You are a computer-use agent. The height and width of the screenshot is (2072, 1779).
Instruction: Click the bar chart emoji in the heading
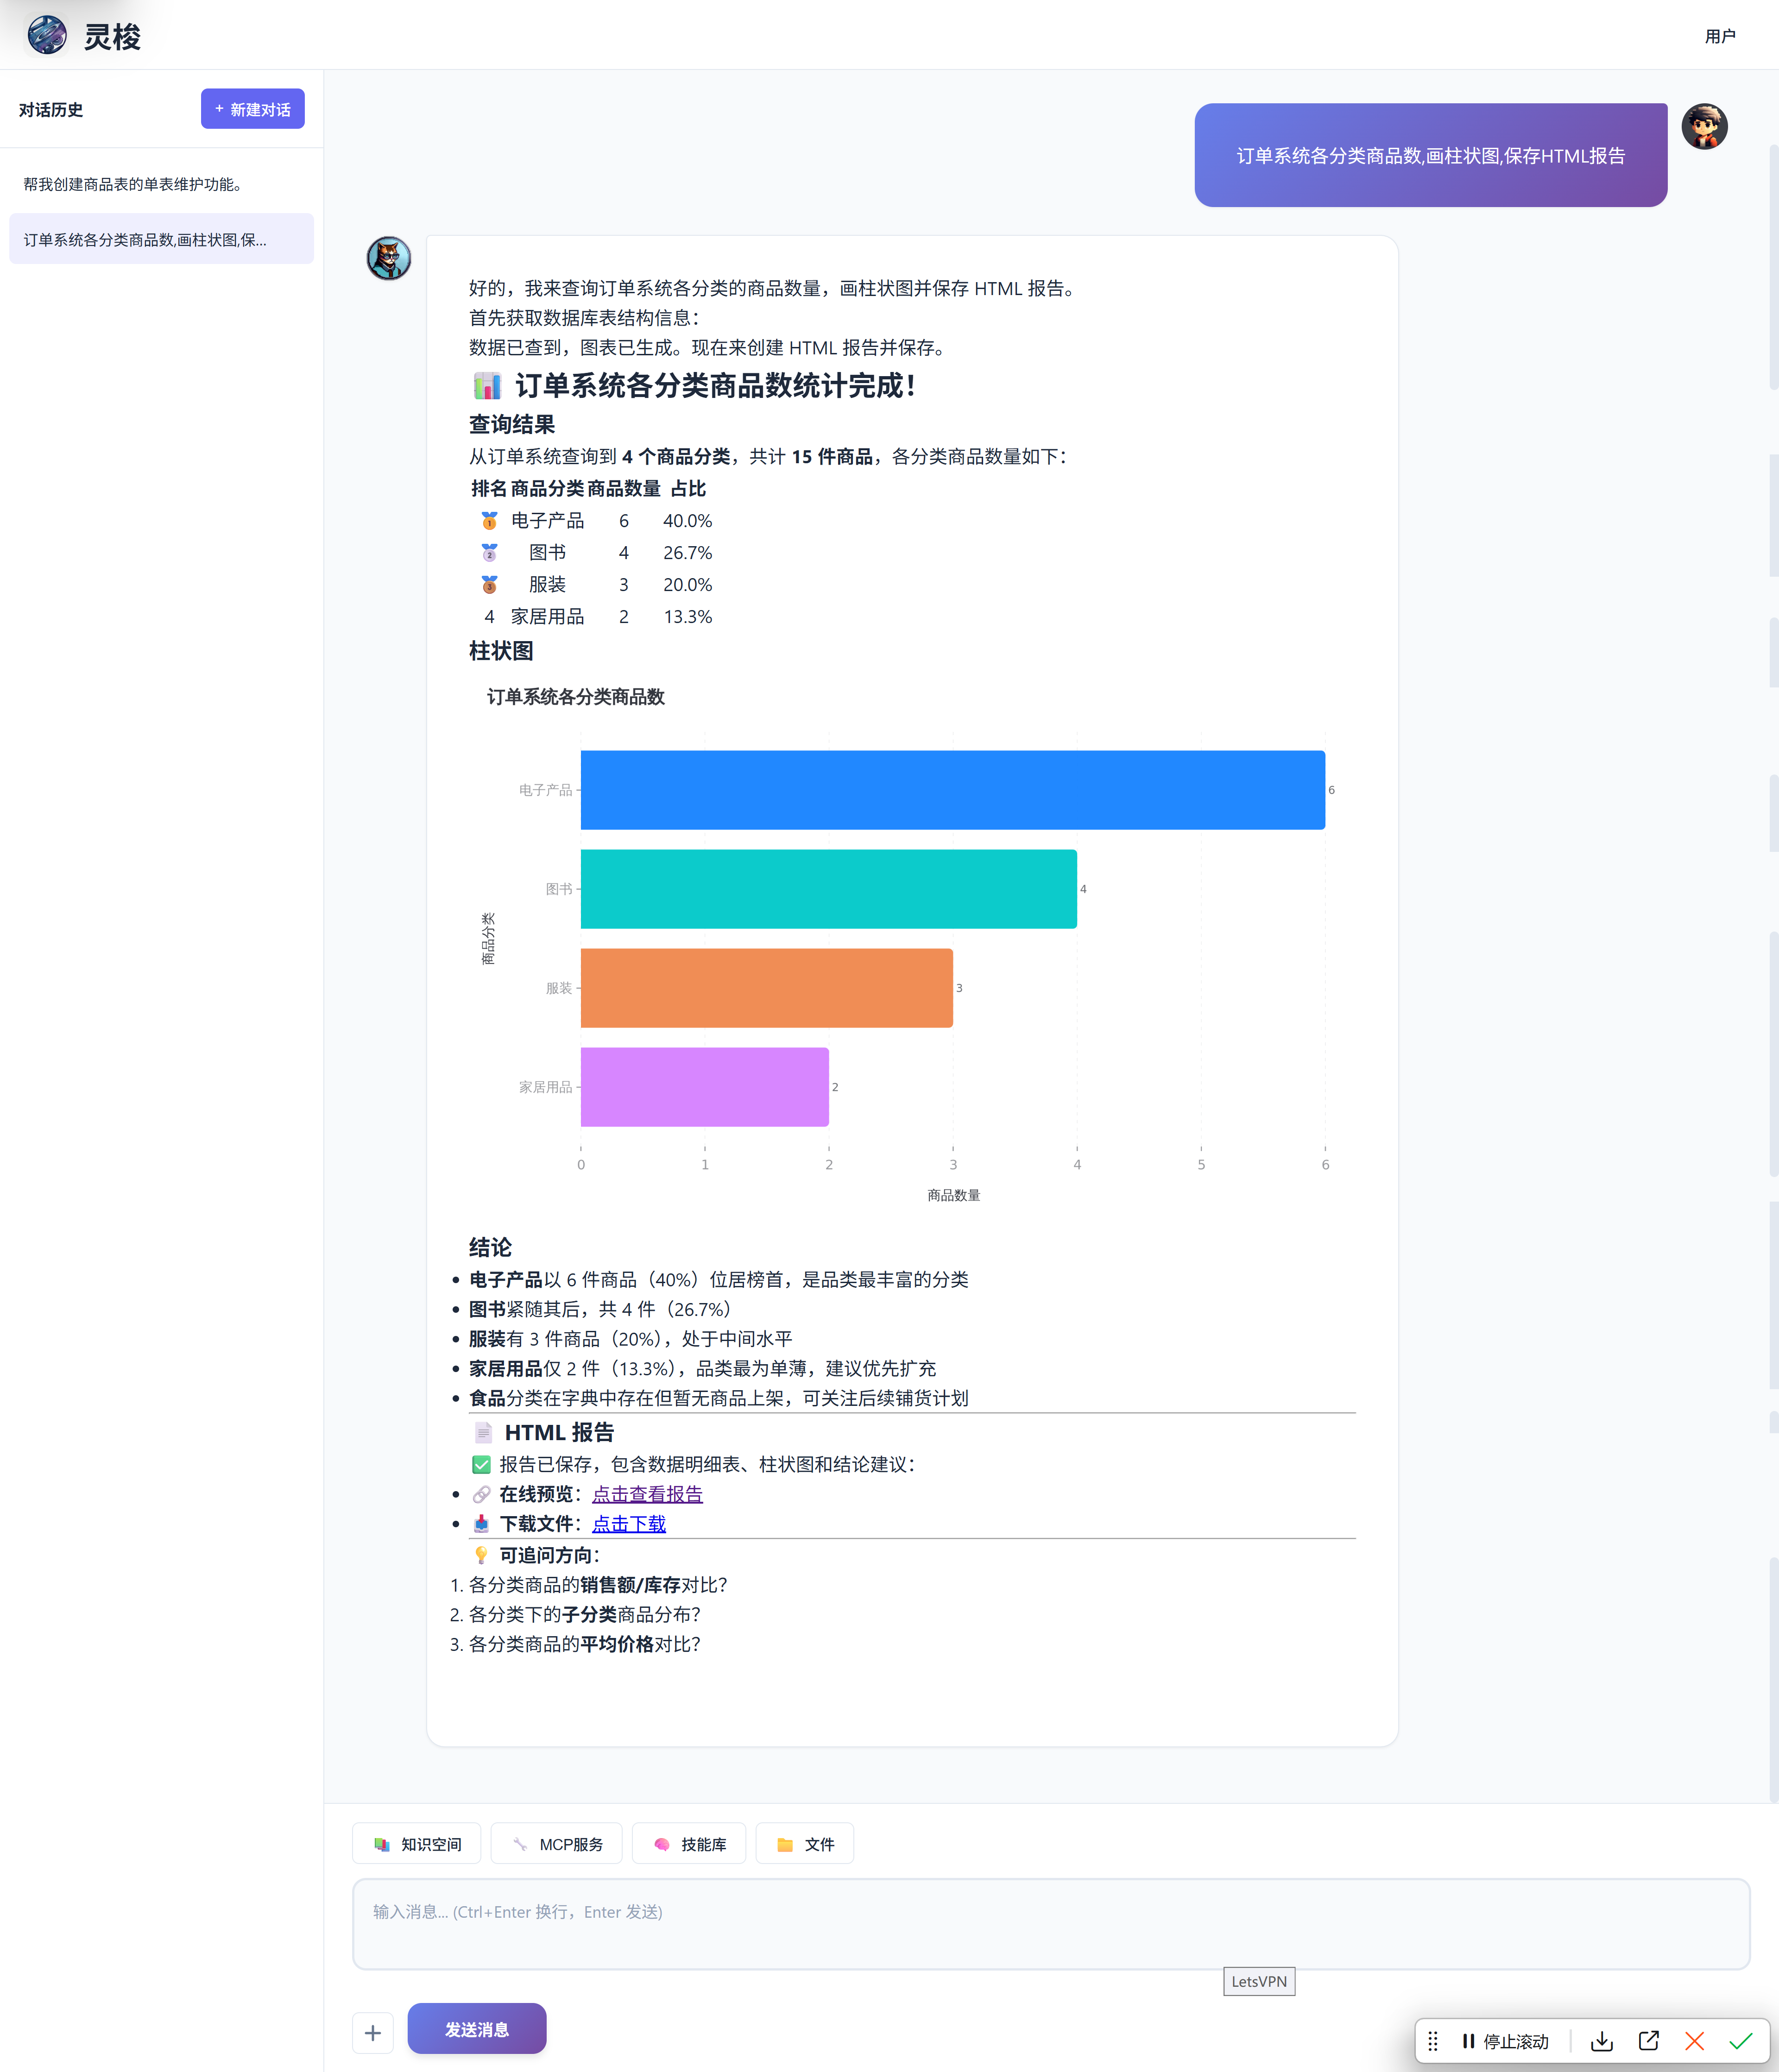pyautogui.click(x=487, y=385)
